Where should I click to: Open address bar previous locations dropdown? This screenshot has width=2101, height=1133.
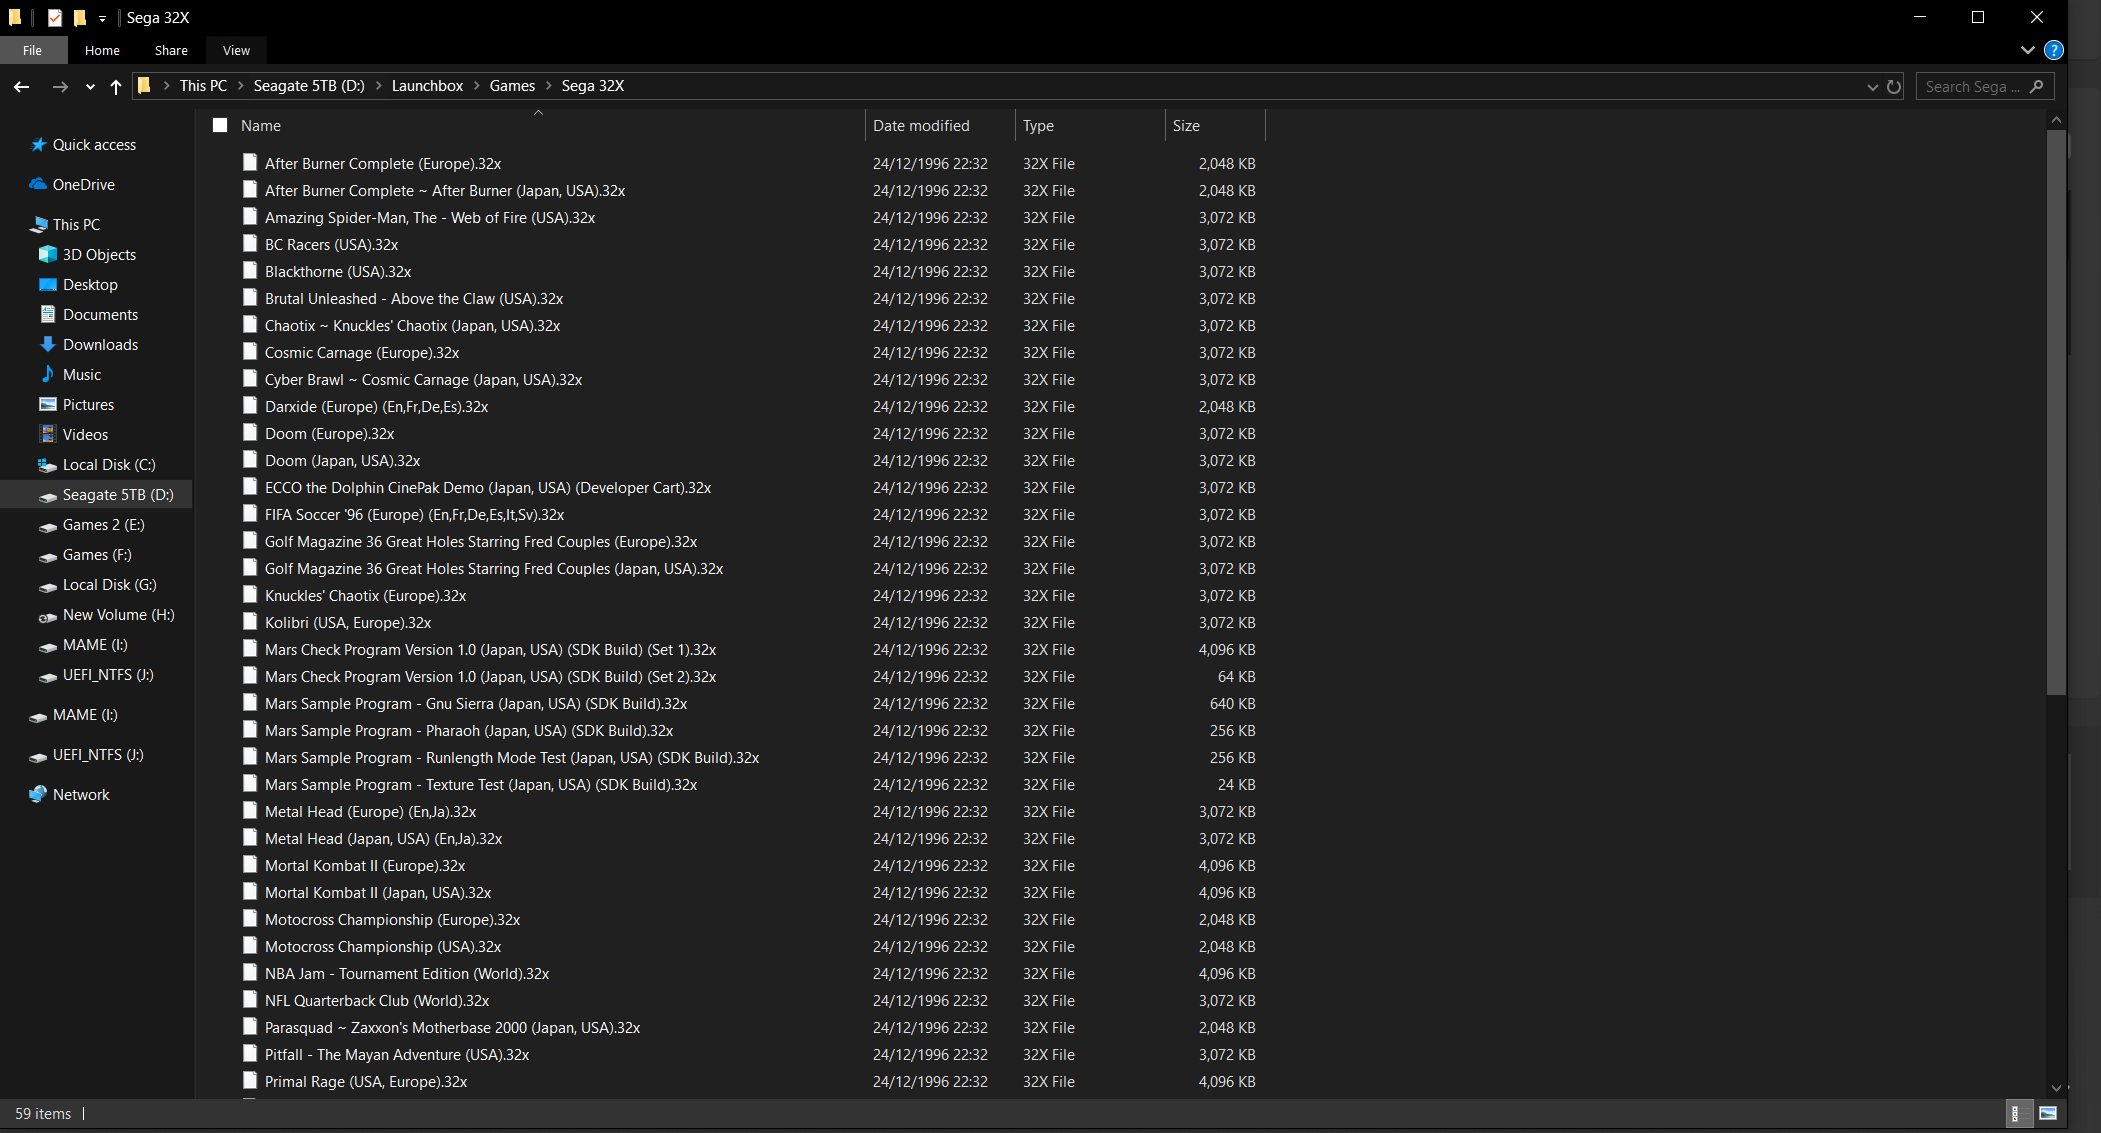coord(1872,87)
